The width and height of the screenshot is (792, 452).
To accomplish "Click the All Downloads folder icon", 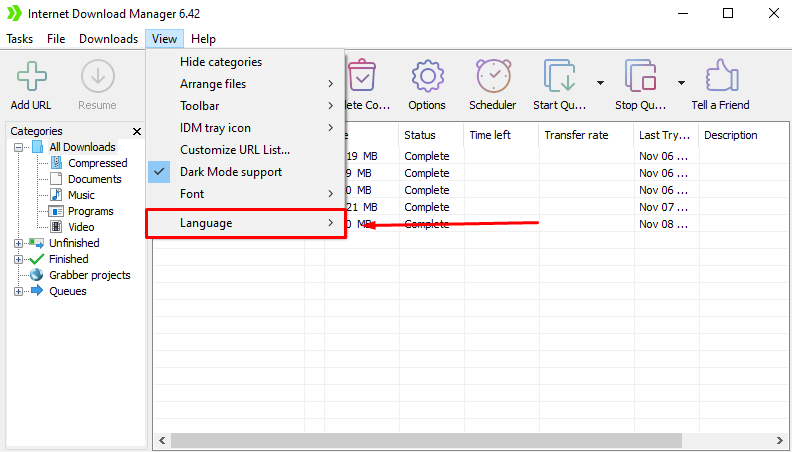I will coord(37,147).
